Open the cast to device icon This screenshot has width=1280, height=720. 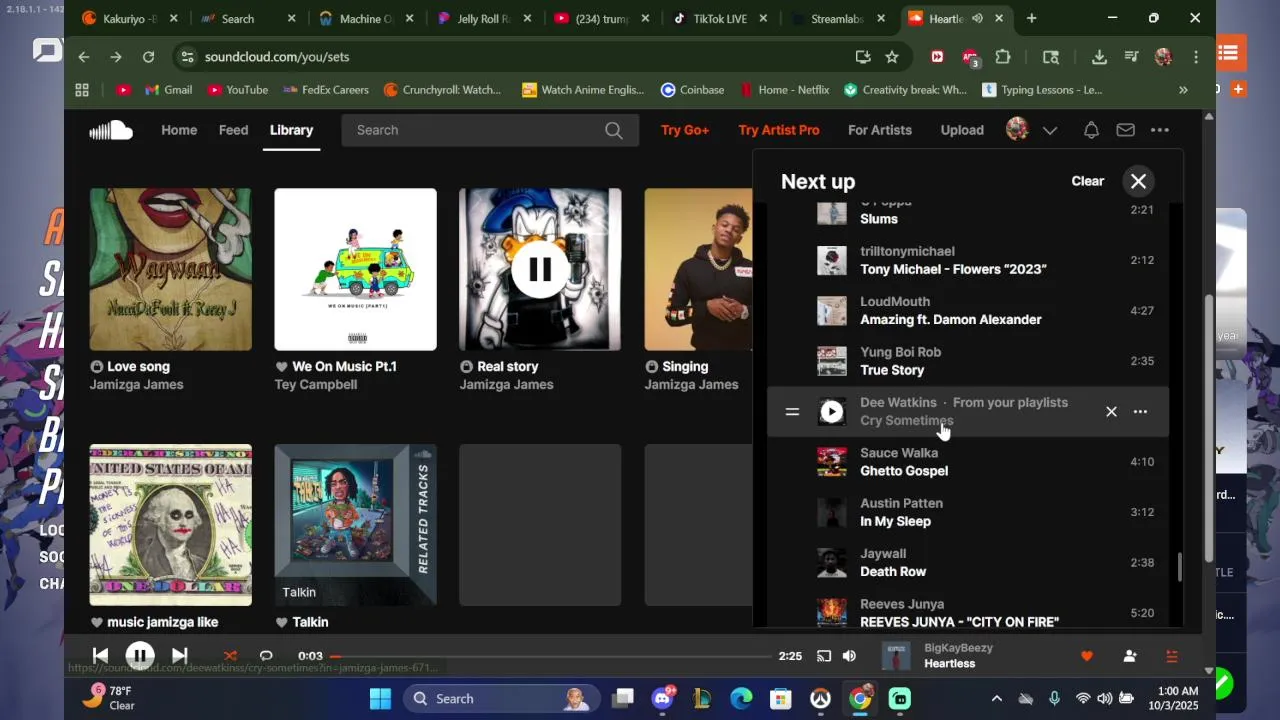pos(824,656)
